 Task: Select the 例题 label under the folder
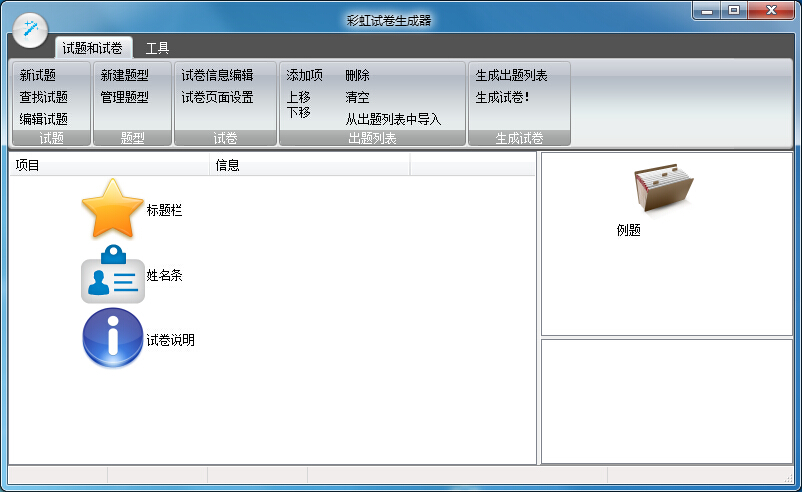tap(629, 230)
